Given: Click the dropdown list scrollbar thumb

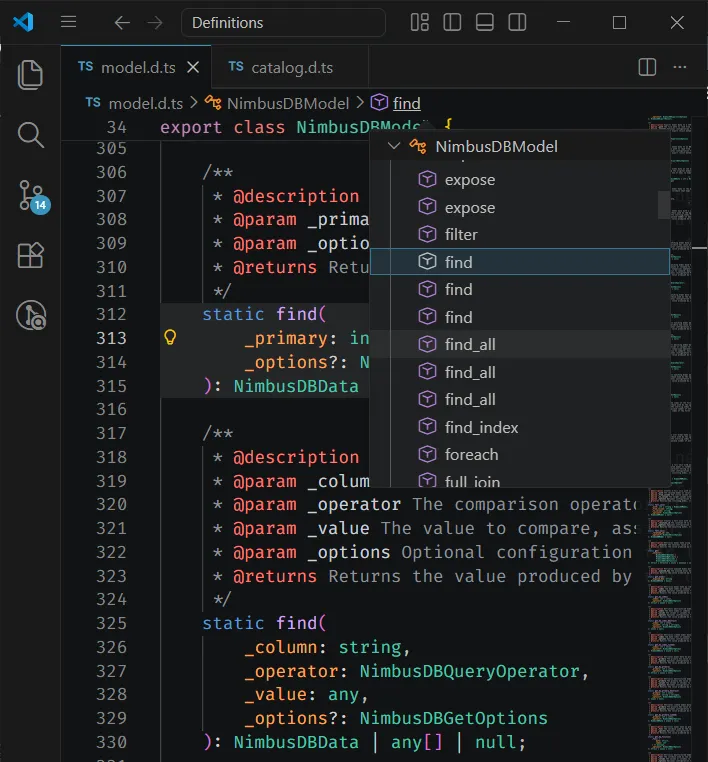Looking at the screenshot, I should click(664, 205).
